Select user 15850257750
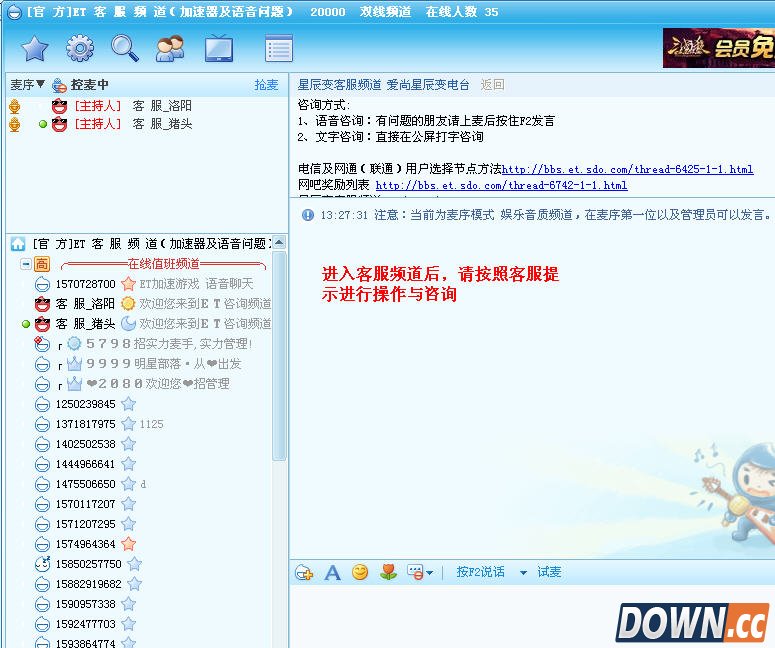This screenshot has height=648, width=775. [x=88, y=564]
